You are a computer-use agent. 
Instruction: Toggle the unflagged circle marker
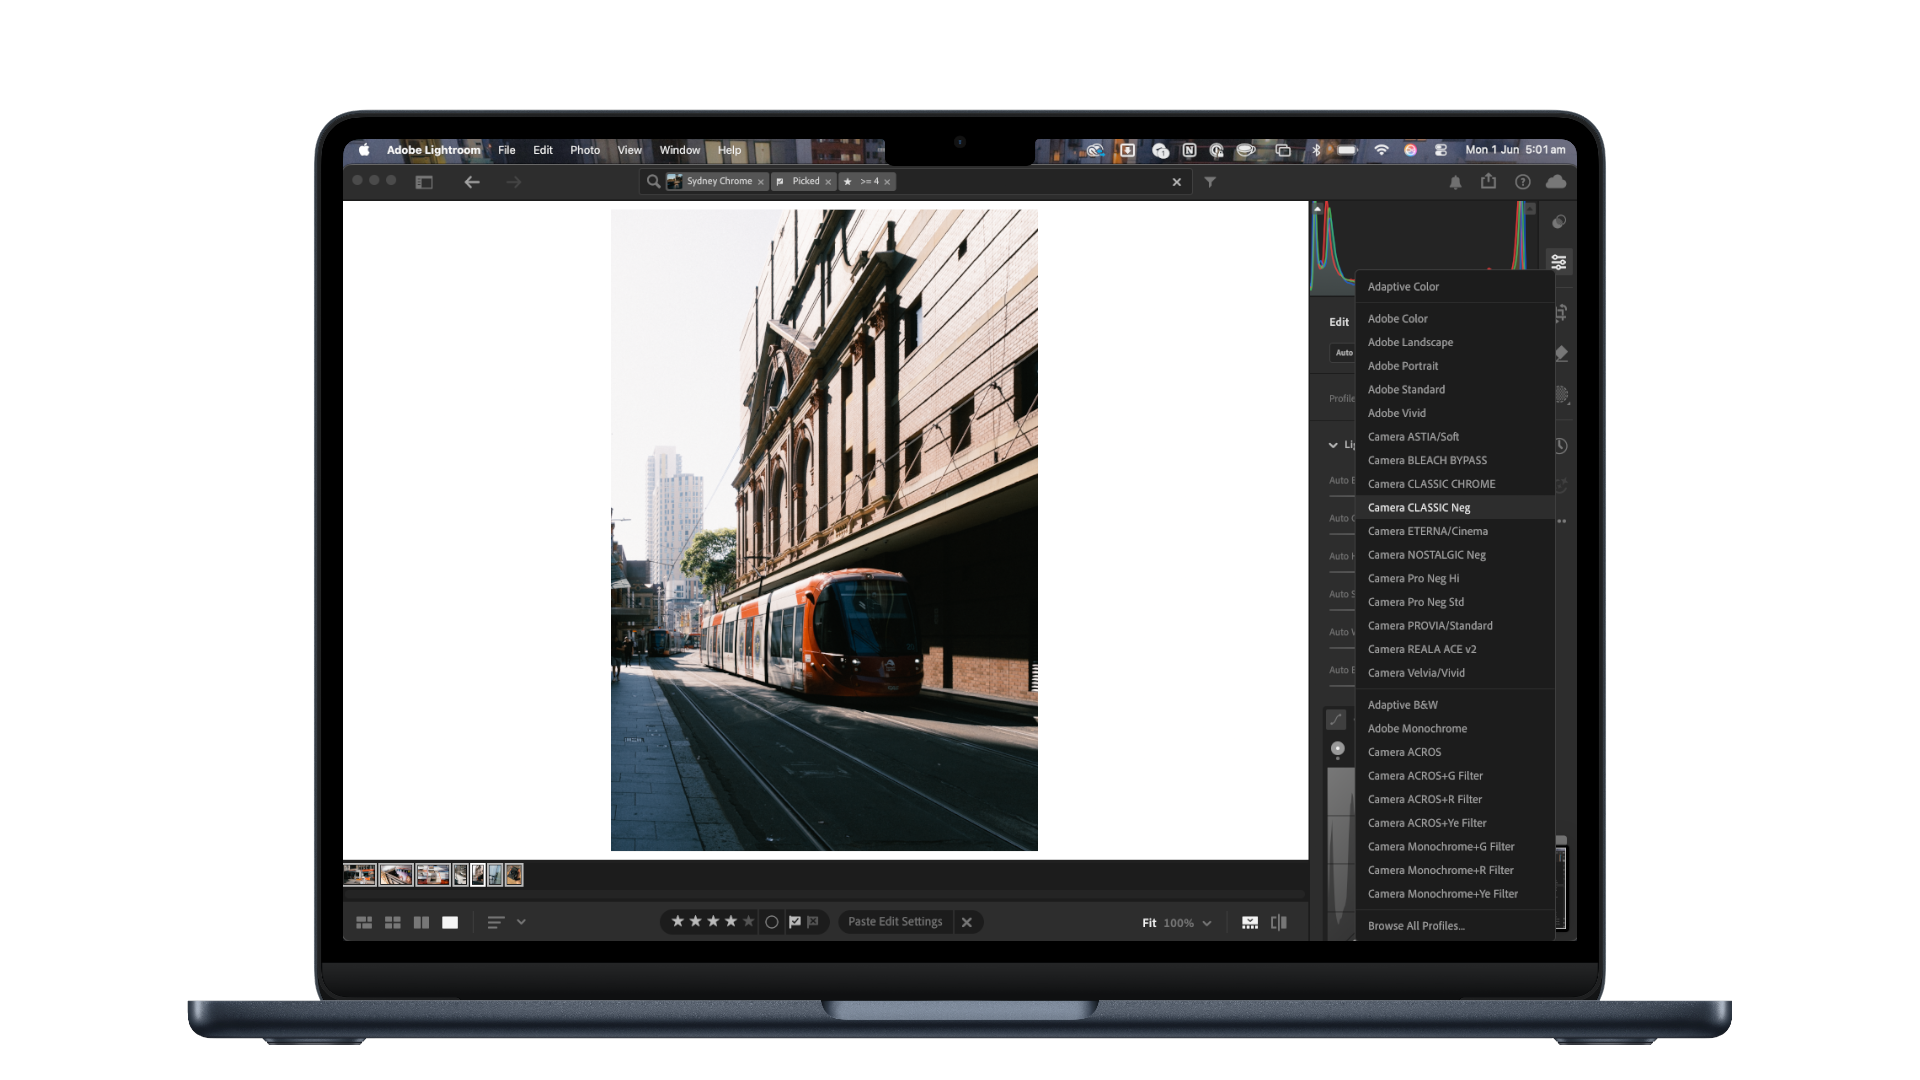click(772, 923)
